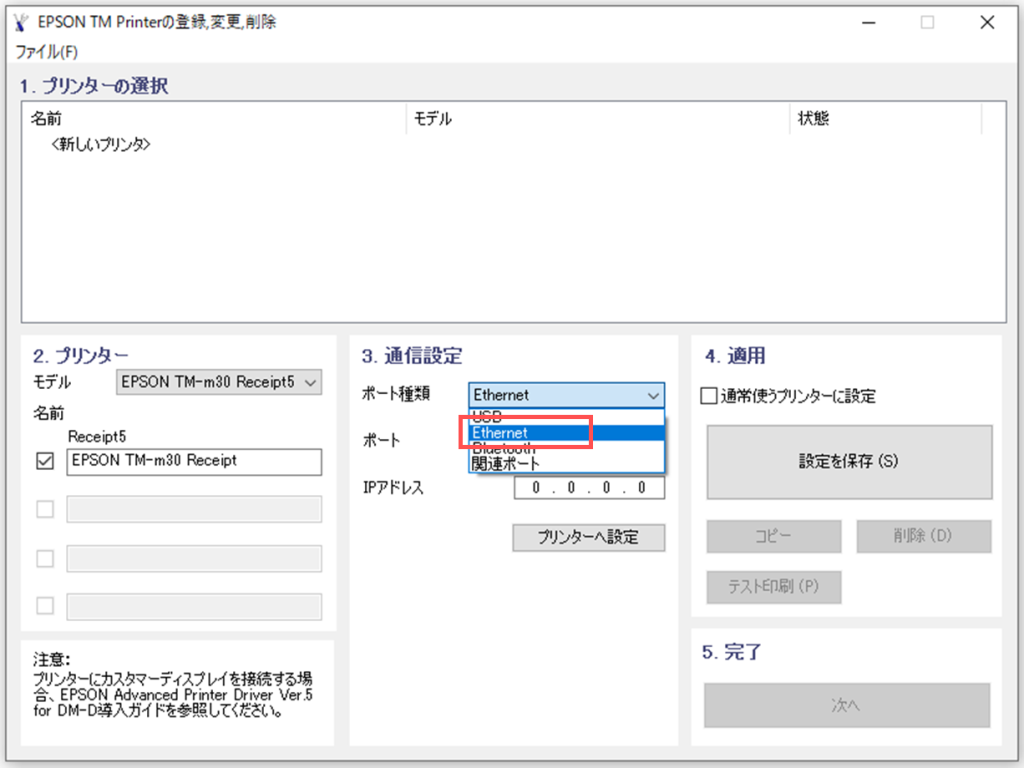The height and width of the screenshot is (768, 1024).
Task: Choose USB from the port type list
Action: point(566,417)
